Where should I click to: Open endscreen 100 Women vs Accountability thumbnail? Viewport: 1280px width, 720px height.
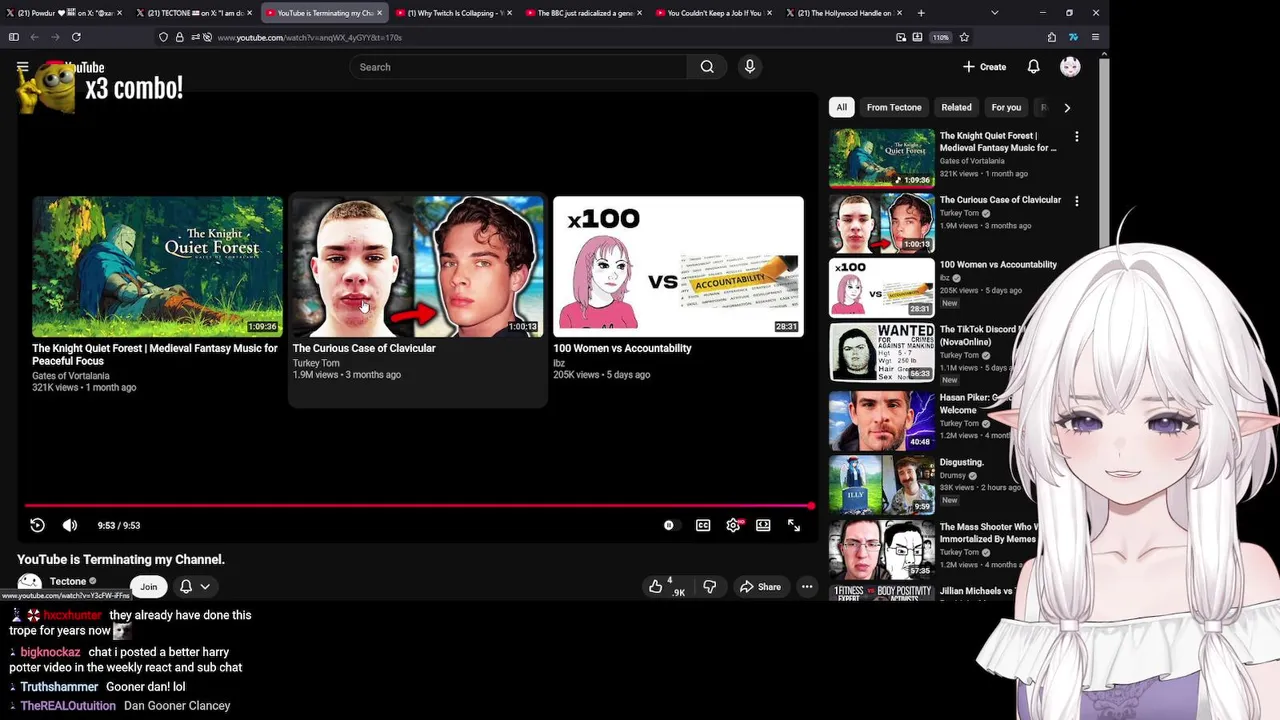pos(678,266)
